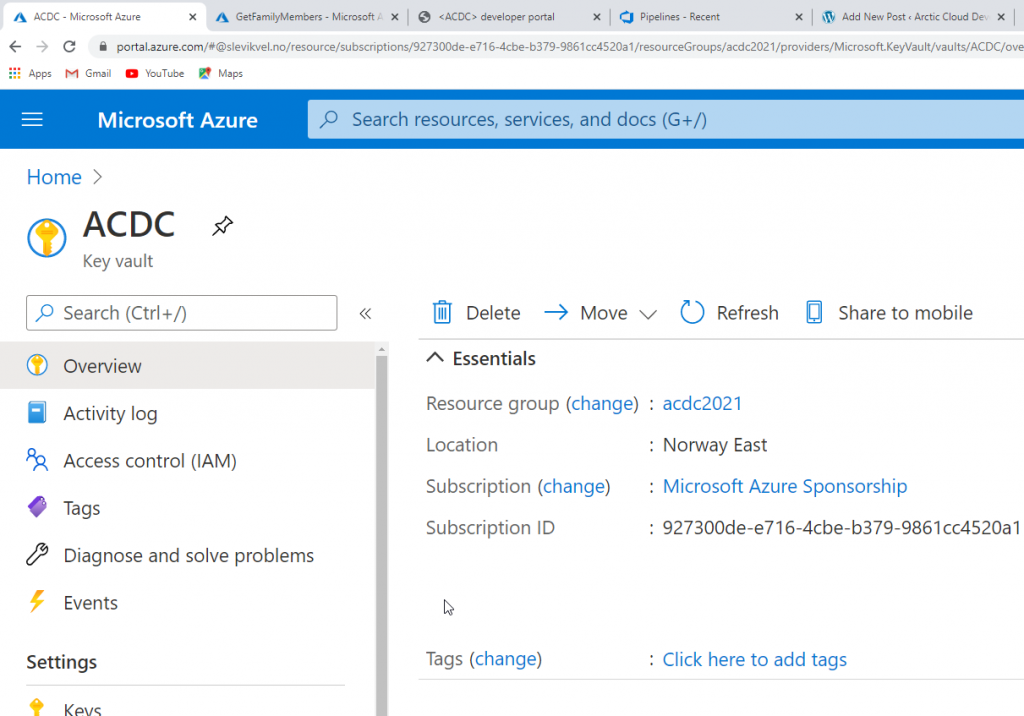1024x716 pixels.
Task: Click the Delete trash can icon
Action: click(x=442, y=312)
